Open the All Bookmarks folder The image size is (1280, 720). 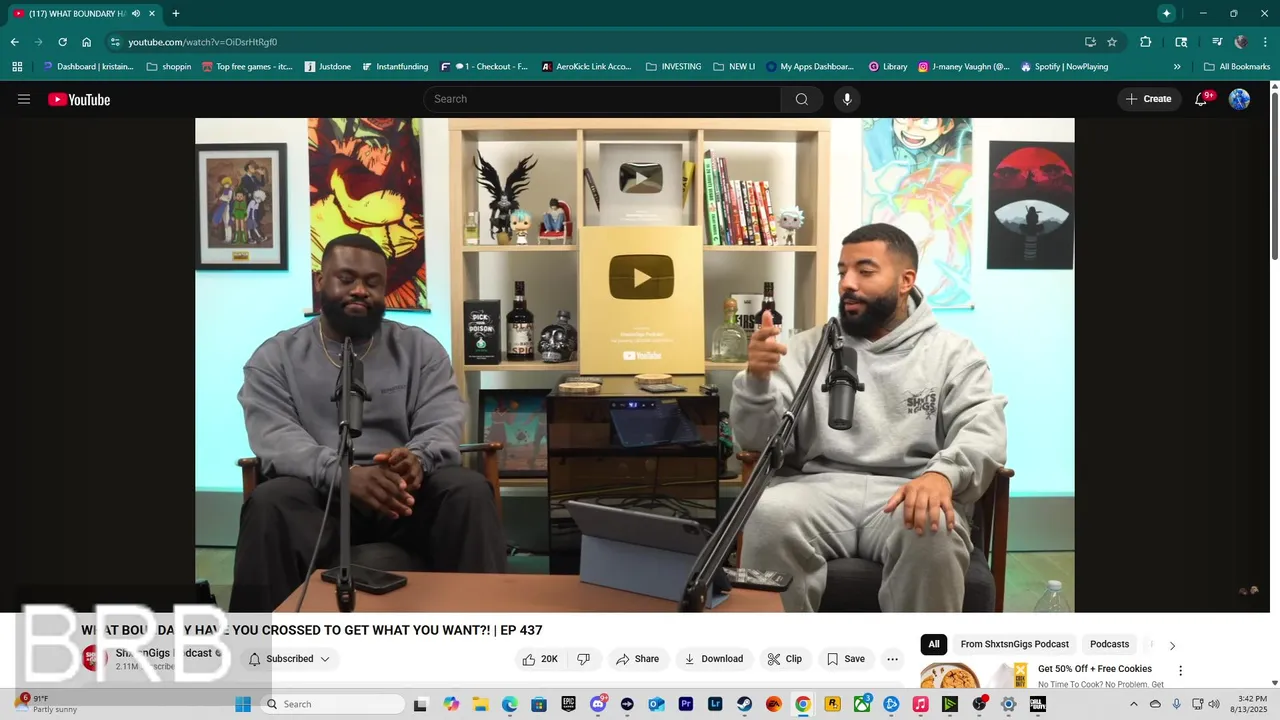click(x=1237, y=67)
